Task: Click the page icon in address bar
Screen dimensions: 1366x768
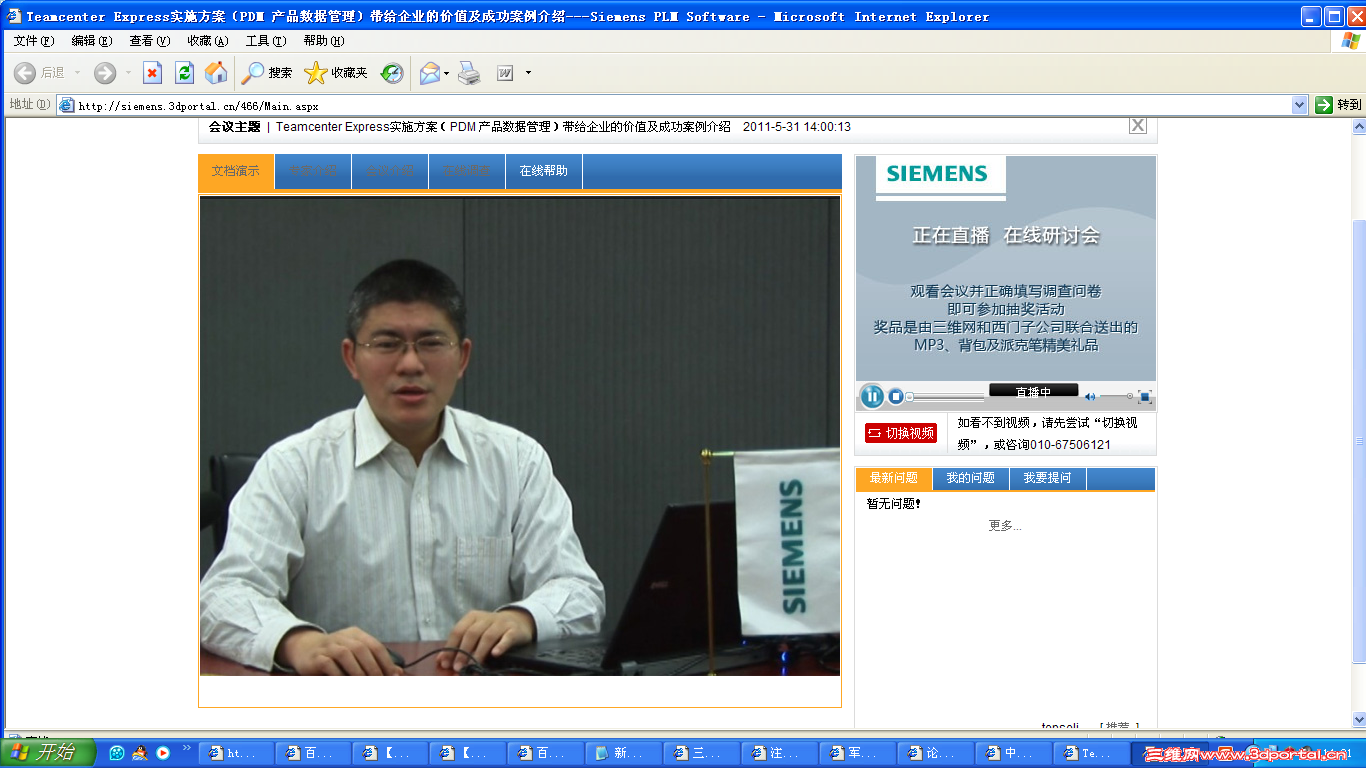Action: [67, 105]
